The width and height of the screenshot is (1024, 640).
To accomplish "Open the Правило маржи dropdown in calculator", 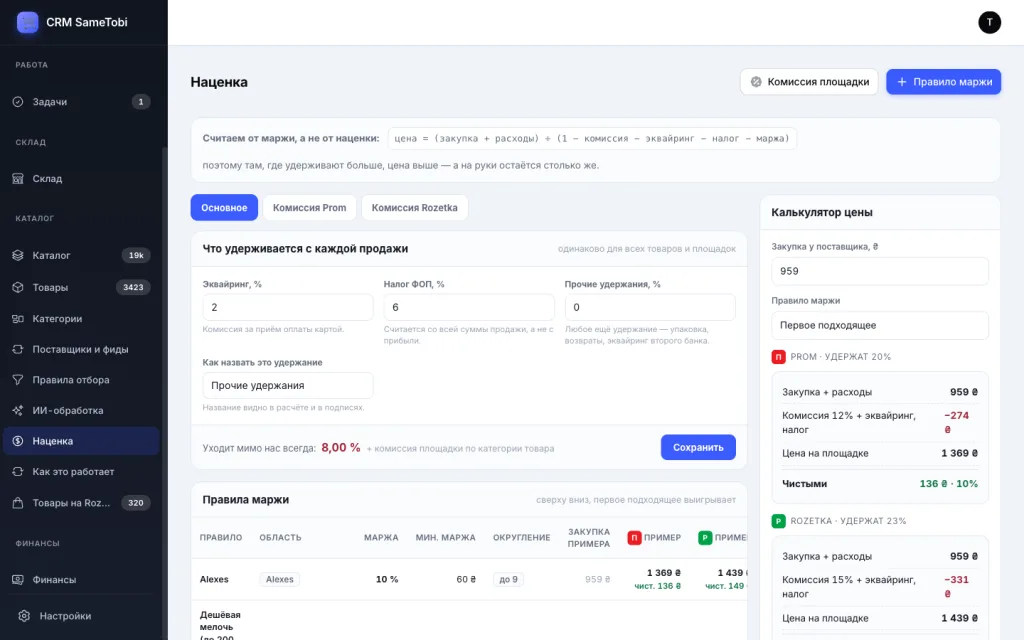I will [880, 325].
